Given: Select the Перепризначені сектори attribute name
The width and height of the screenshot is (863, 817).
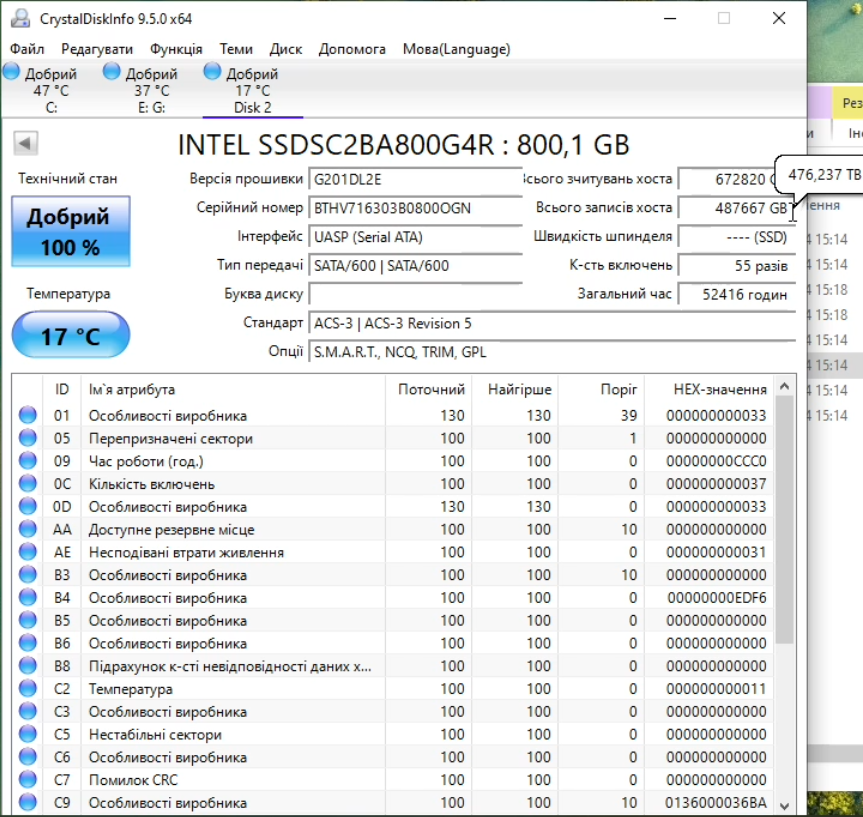Looking at the screenshot, I should (x=171, y=439).
